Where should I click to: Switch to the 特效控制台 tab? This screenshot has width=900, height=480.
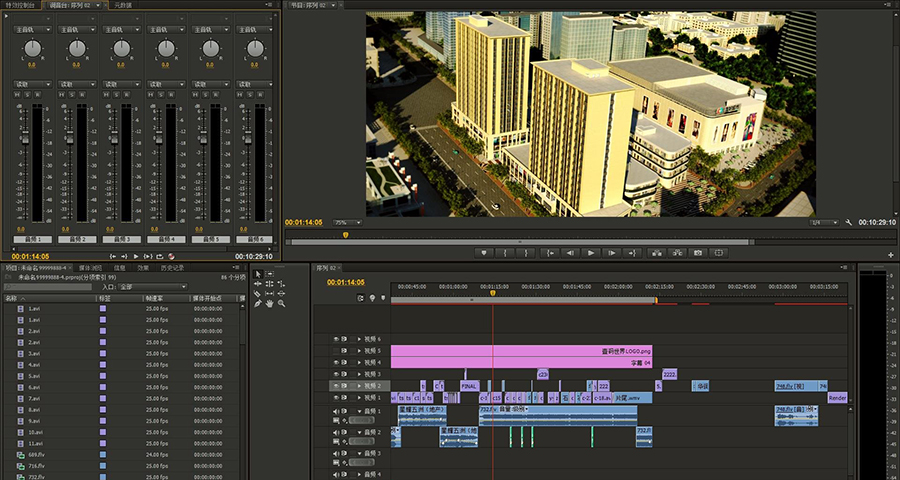[x=22, y=5]
